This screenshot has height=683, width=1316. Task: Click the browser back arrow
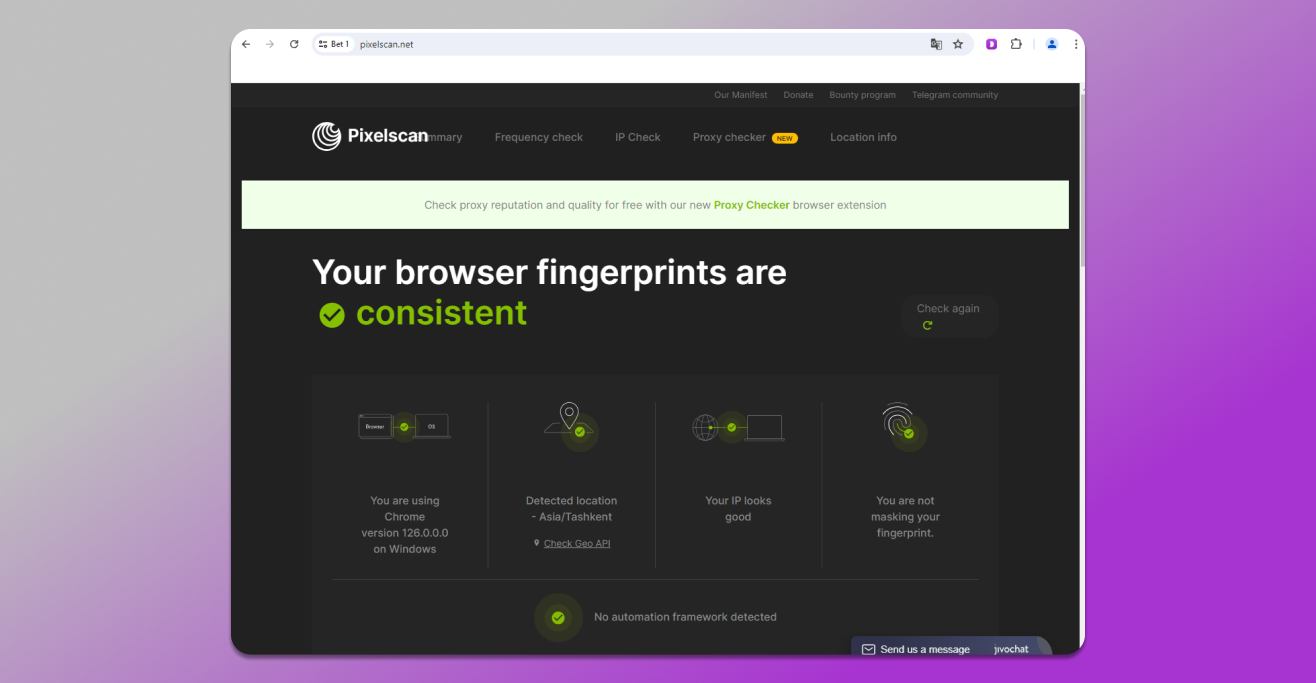click(x=246, y=44)
